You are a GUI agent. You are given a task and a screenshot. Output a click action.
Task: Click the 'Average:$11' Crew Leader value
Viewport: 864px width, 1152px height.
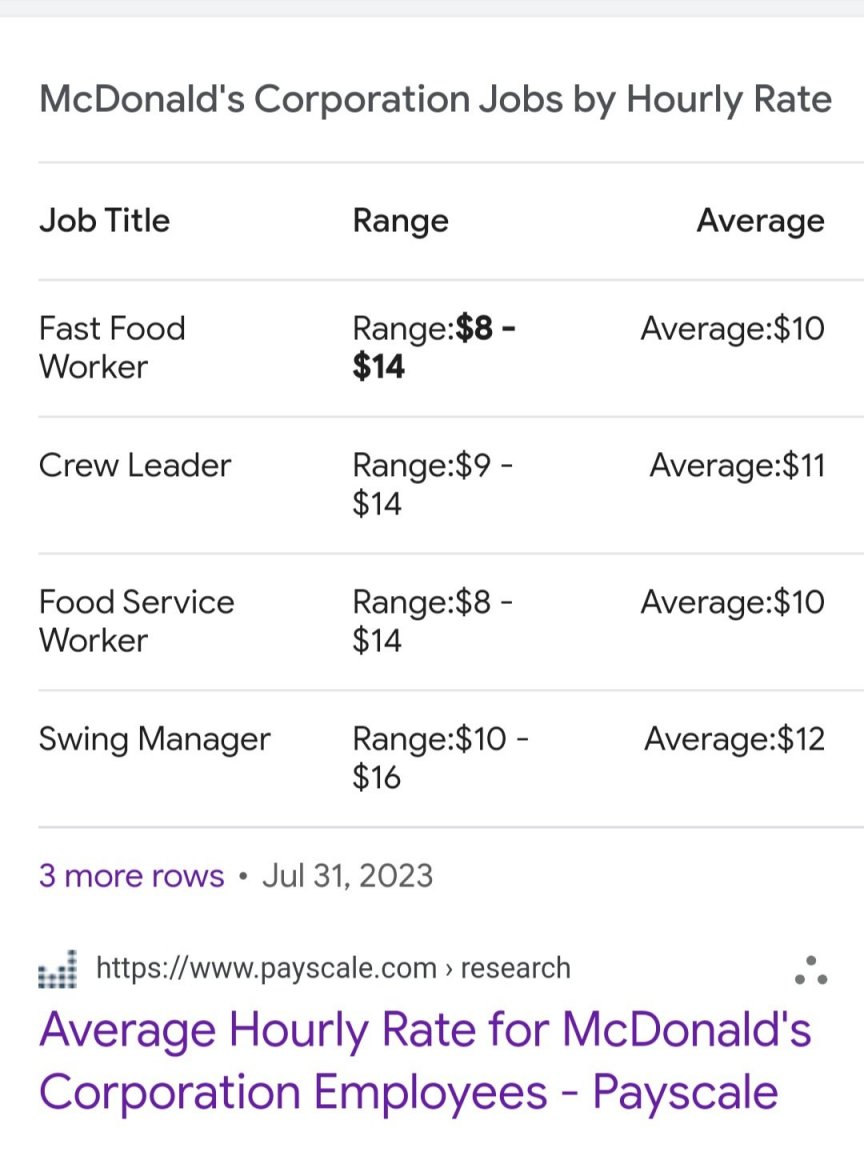point(737,466)
